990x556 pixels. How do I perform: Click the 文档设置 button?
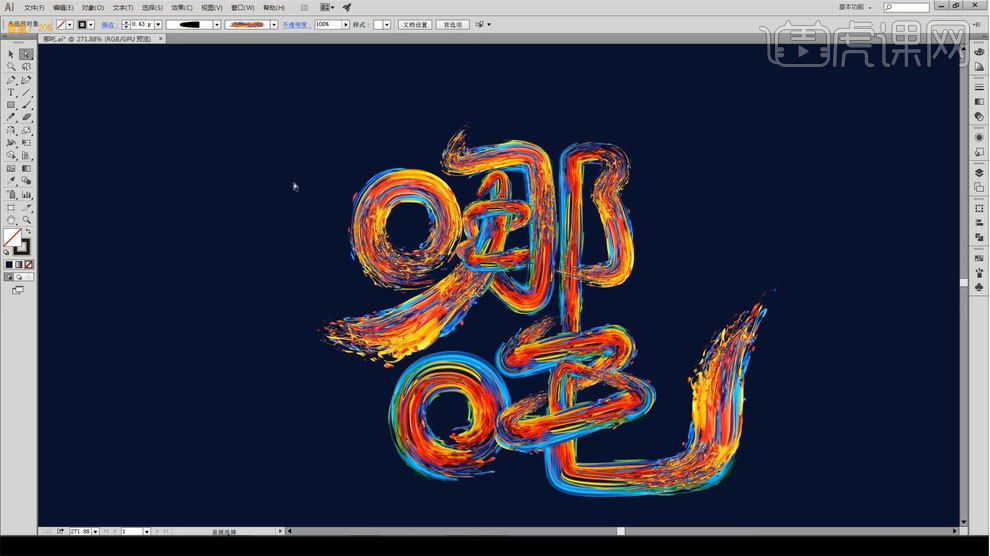coord(415,25)
